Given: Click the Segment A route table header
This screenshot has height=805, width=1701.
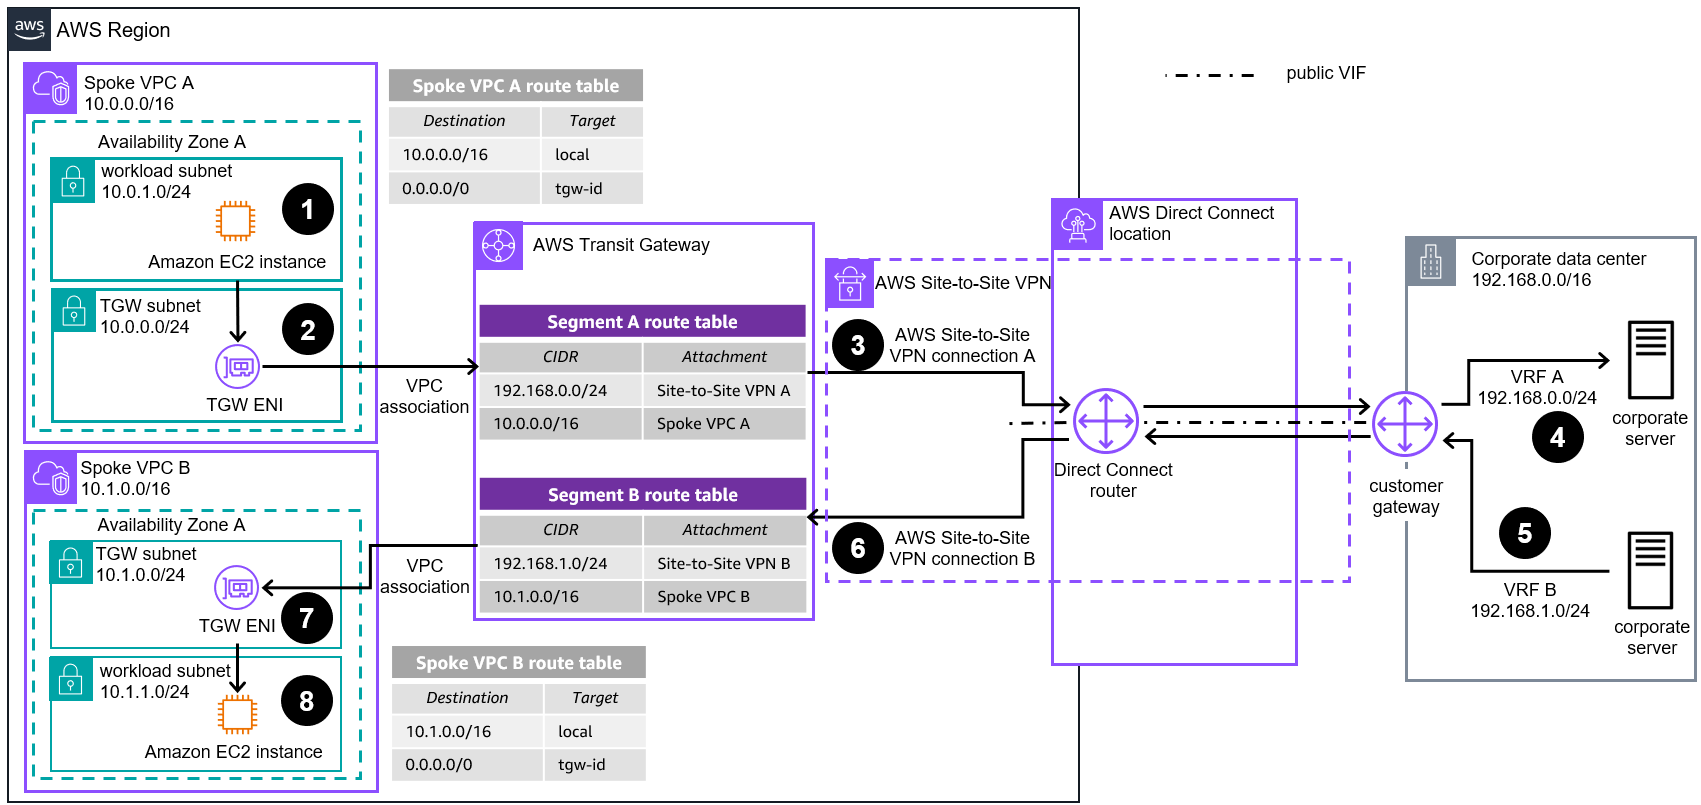Looking at the screenshot, I should point(642,322).
